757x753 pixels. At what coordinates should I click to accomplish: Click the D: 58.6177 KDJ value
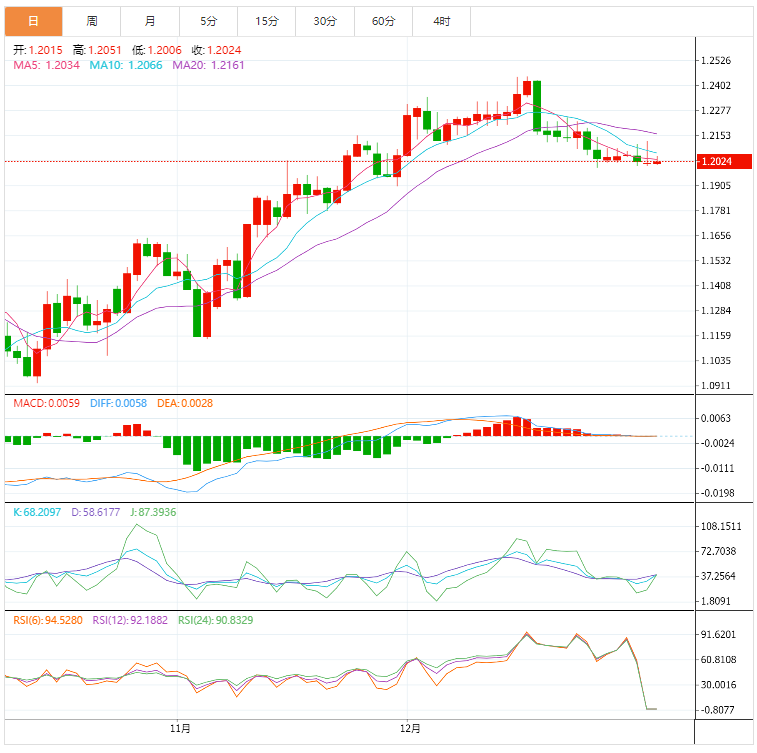[96, 512]
